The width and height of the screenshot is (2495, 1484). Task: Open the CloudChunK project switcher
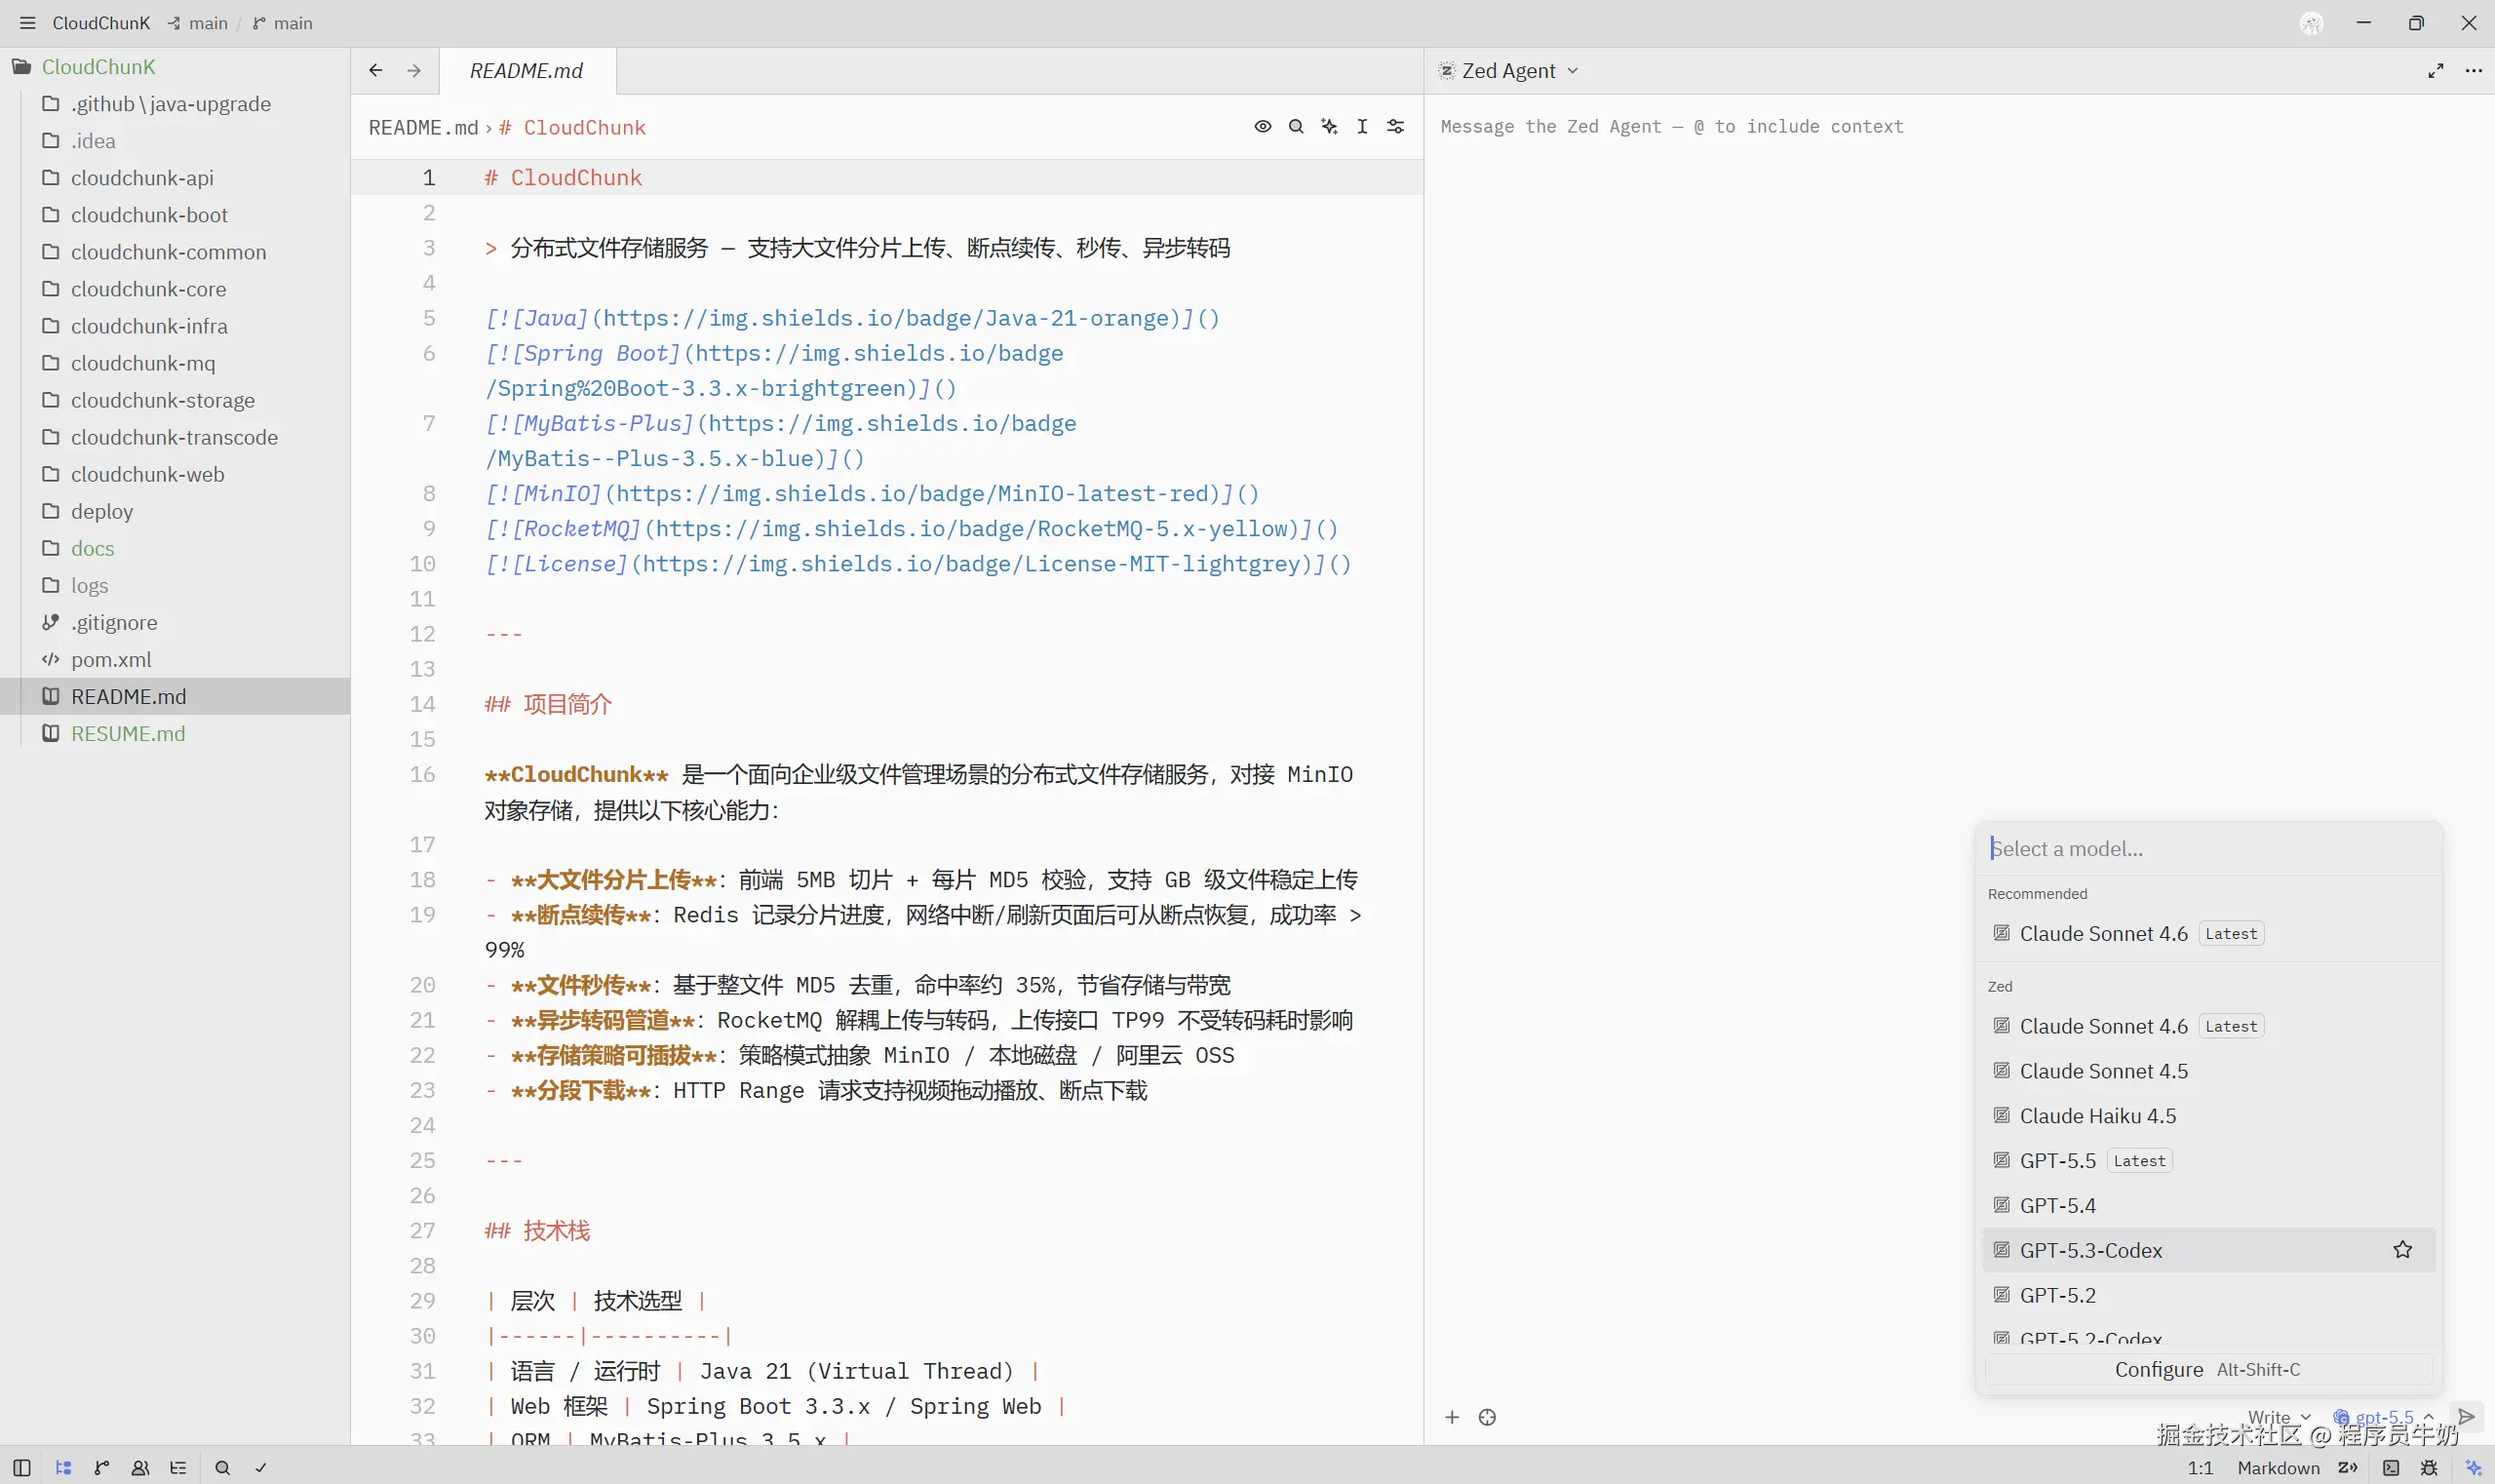(101, 23)
